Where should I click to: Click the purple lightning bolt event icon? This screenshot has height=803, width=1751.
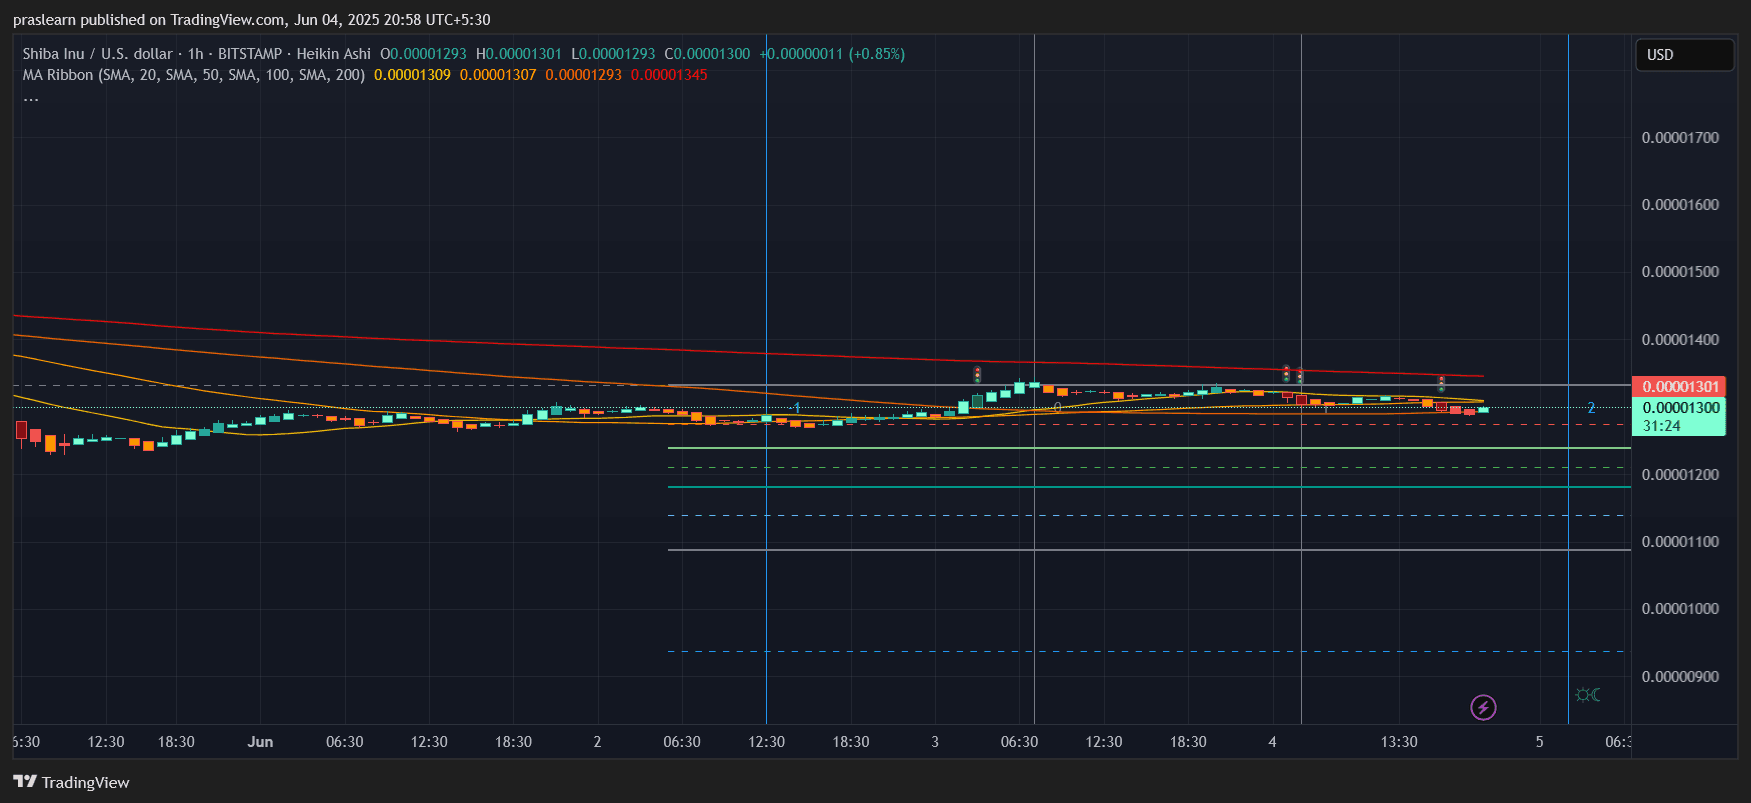[1483, 708]
